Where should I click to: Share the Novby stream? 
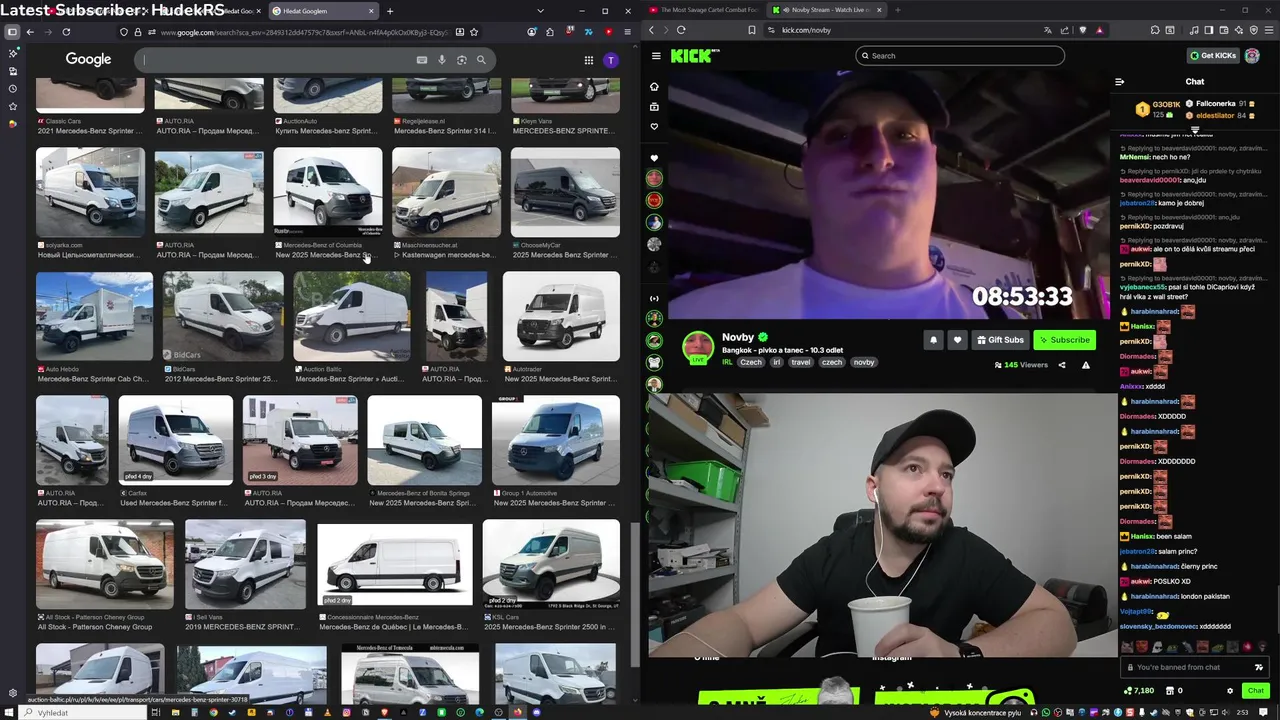coord(1062,365)
